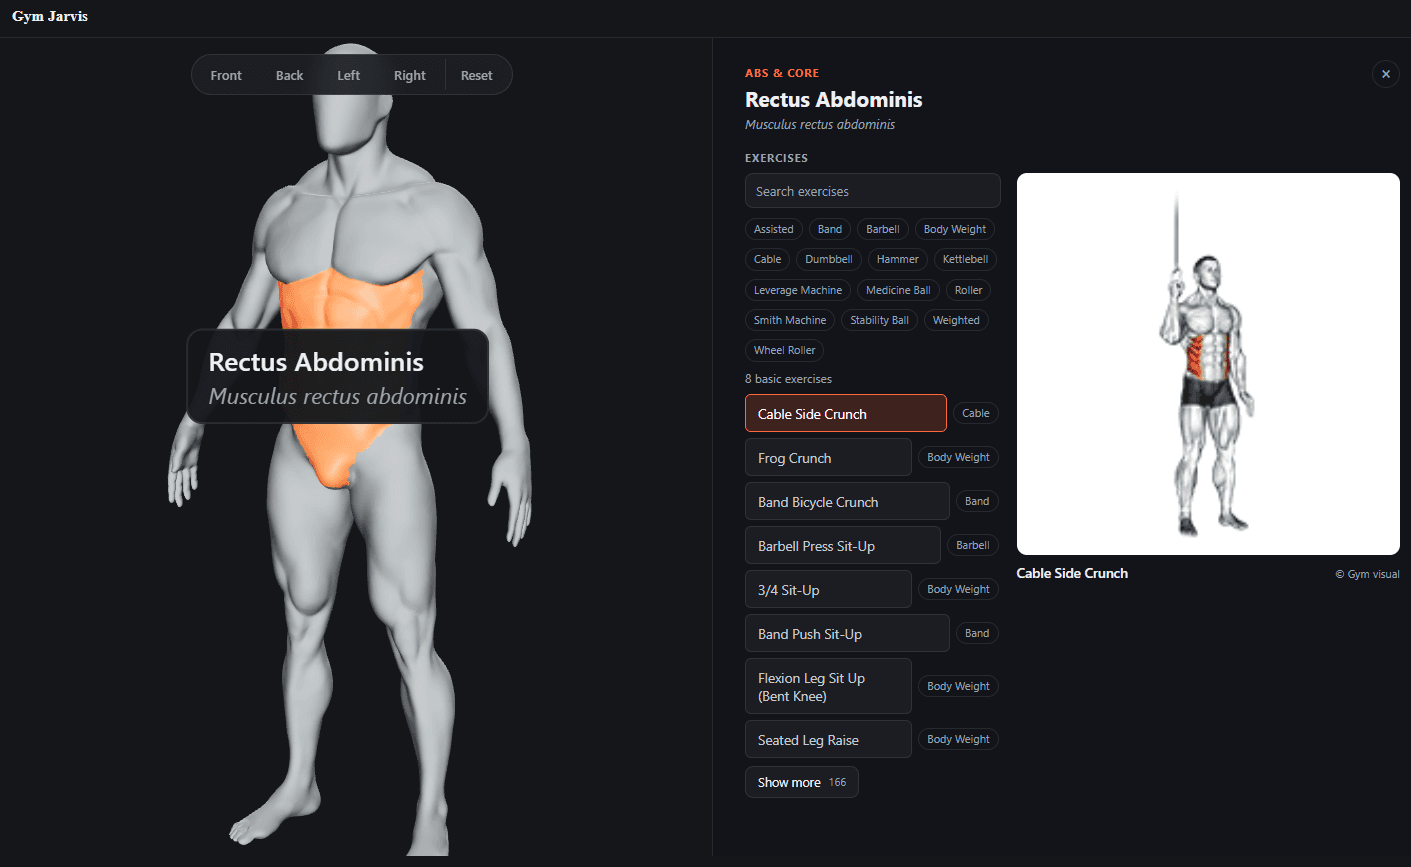Toggle the Medicine Ball filter

898,290
